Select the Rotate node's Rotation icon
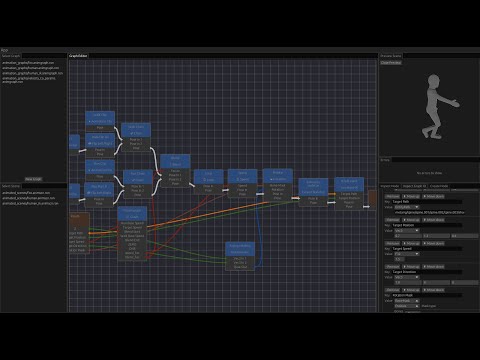The height and width of the screenshot is (360, 480). (x=271, y=179)
